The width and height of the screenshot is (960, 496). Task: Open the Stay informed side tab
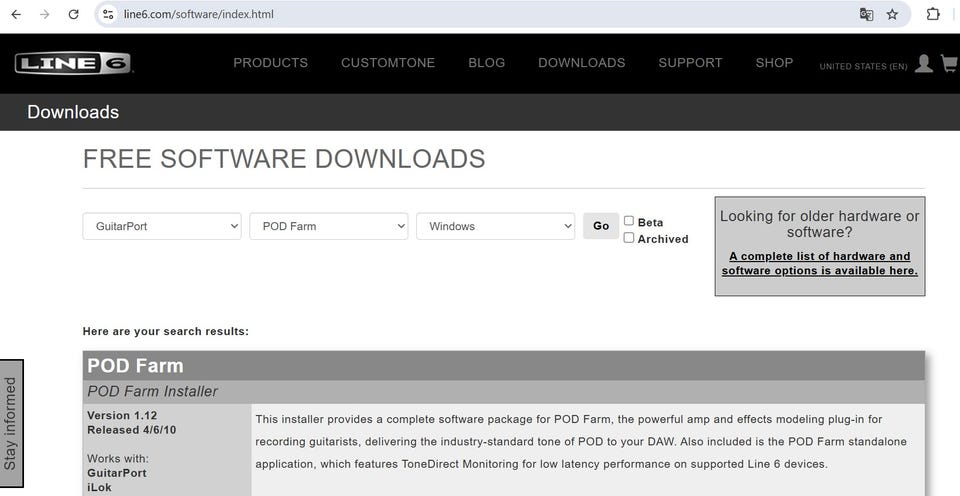point(11,423)
